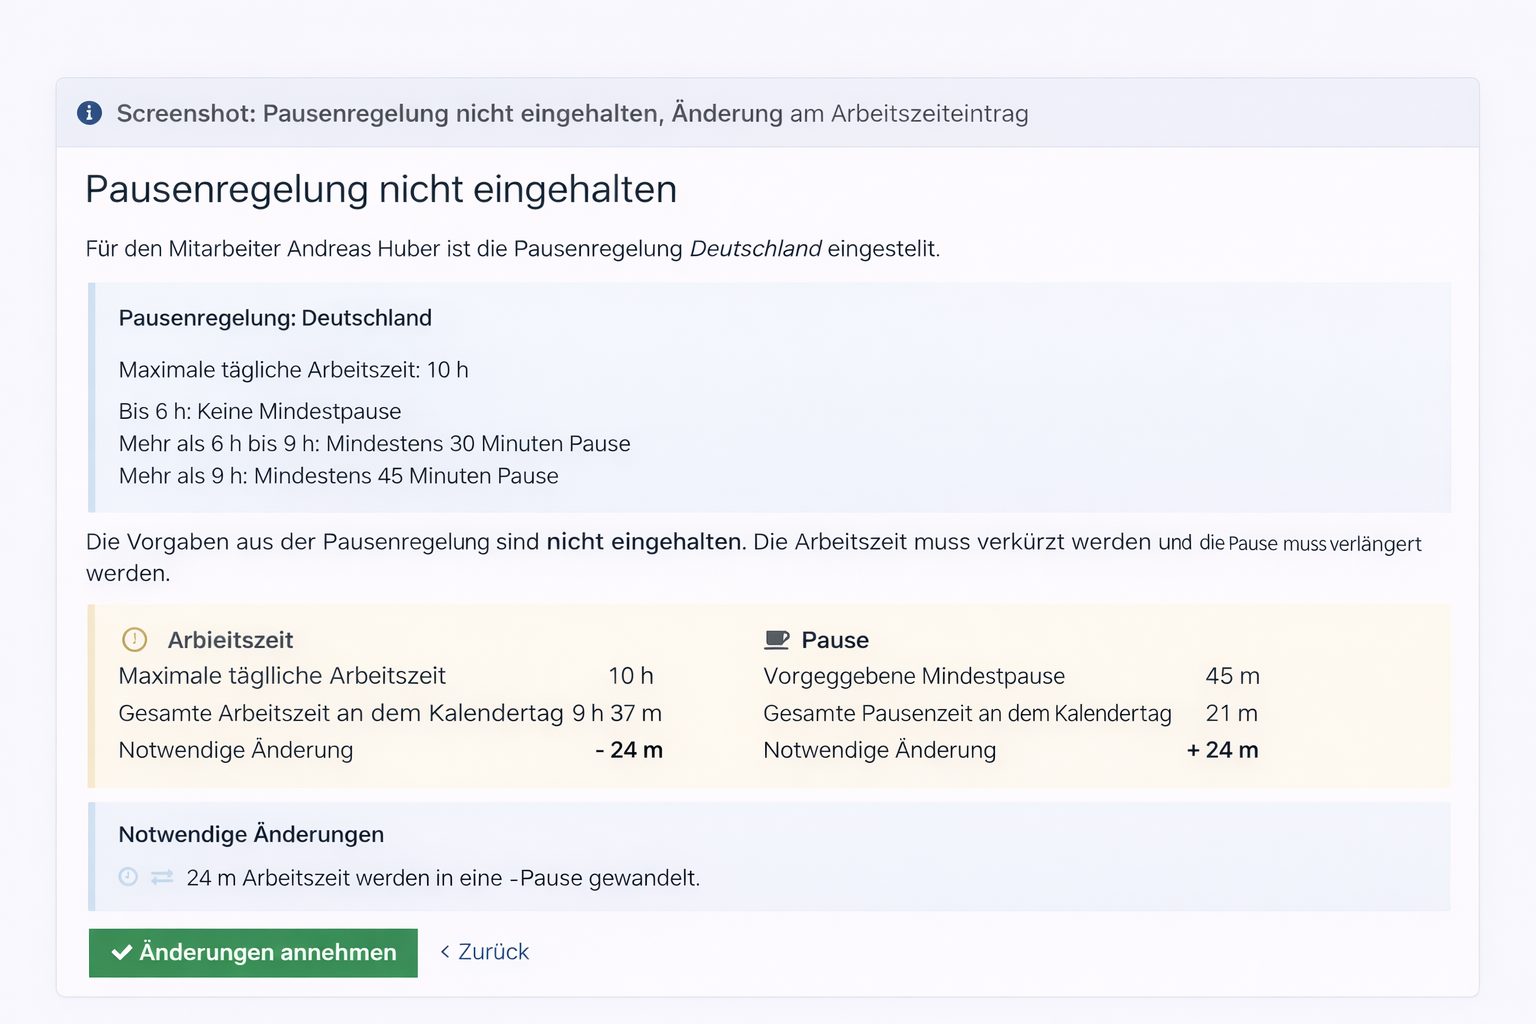Click the Bis 6 h: Keine Mindestpause line
This screenshot has height=1024, width=1536.
coord(260,411)
